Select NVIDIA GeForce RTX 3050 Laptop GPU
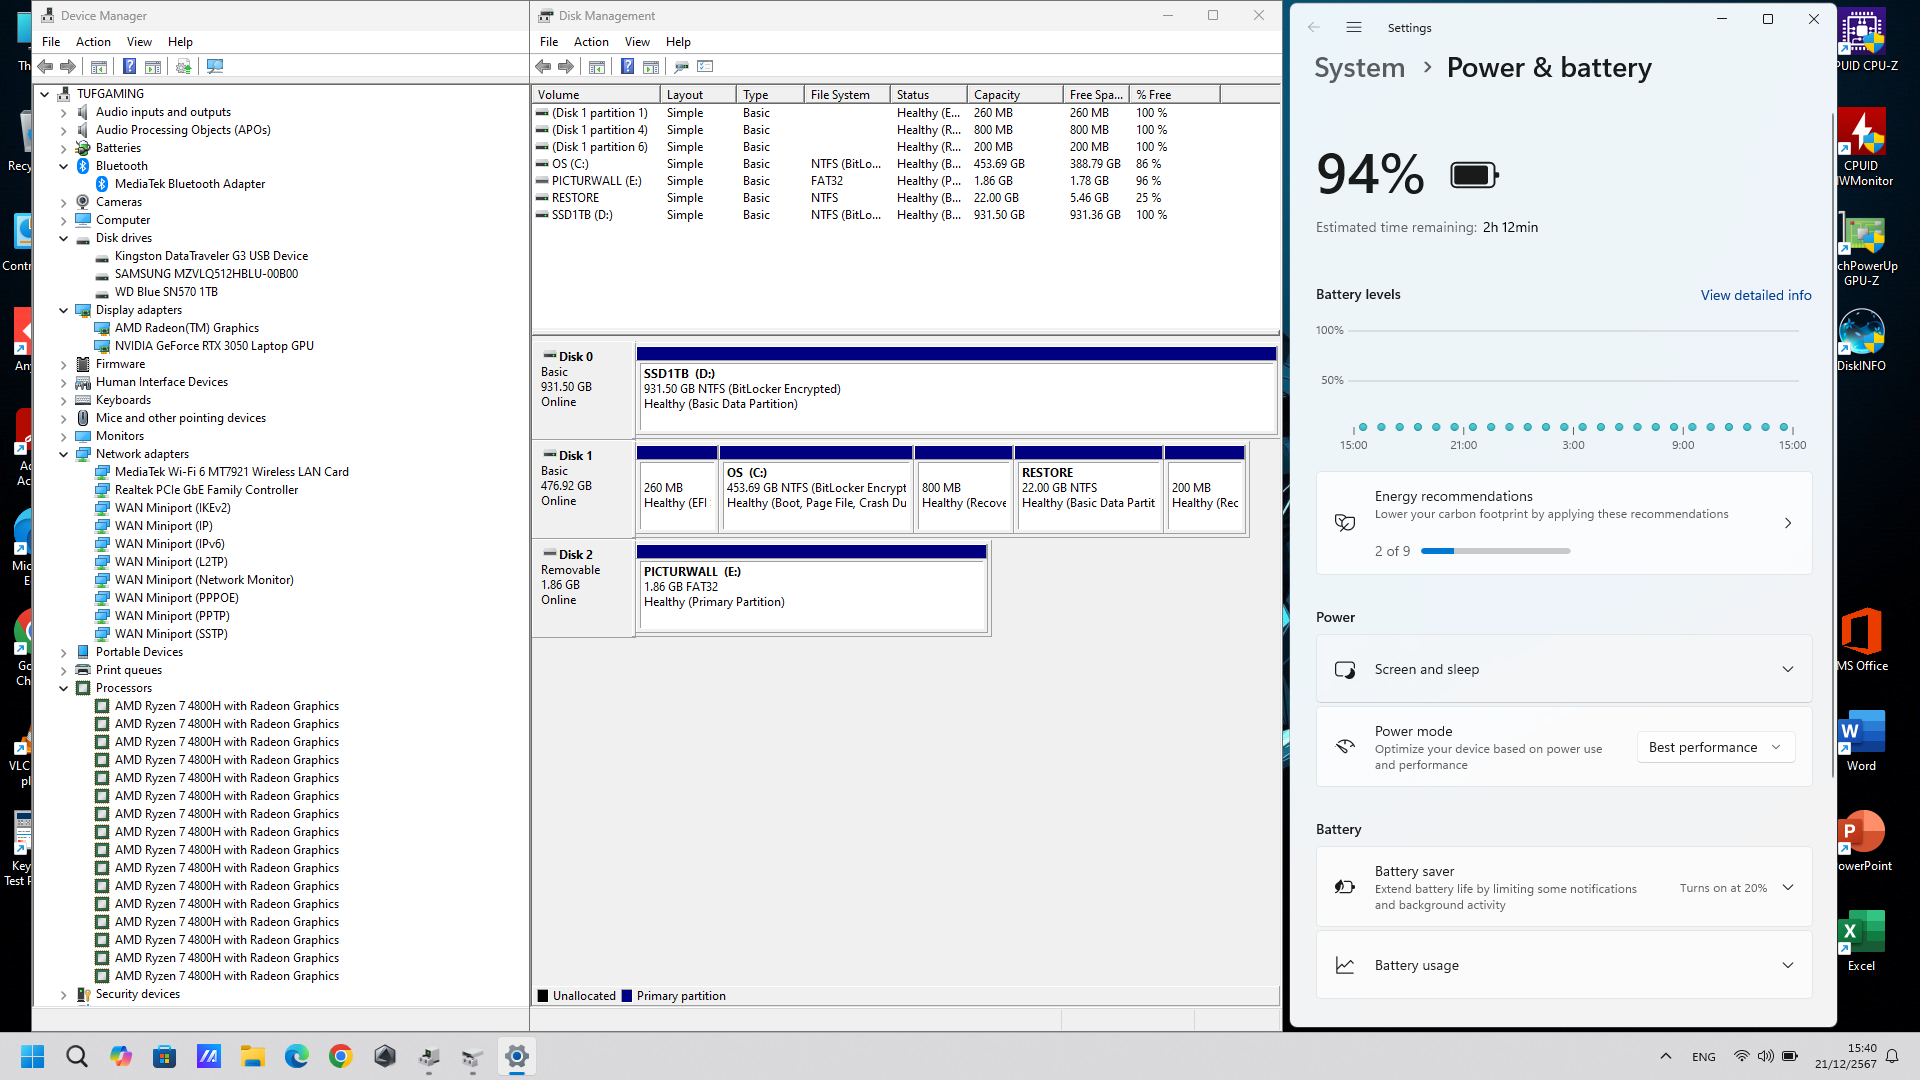Viewport: 1920px width, 1080px height. pyautogui.click(x=214, y=346)
